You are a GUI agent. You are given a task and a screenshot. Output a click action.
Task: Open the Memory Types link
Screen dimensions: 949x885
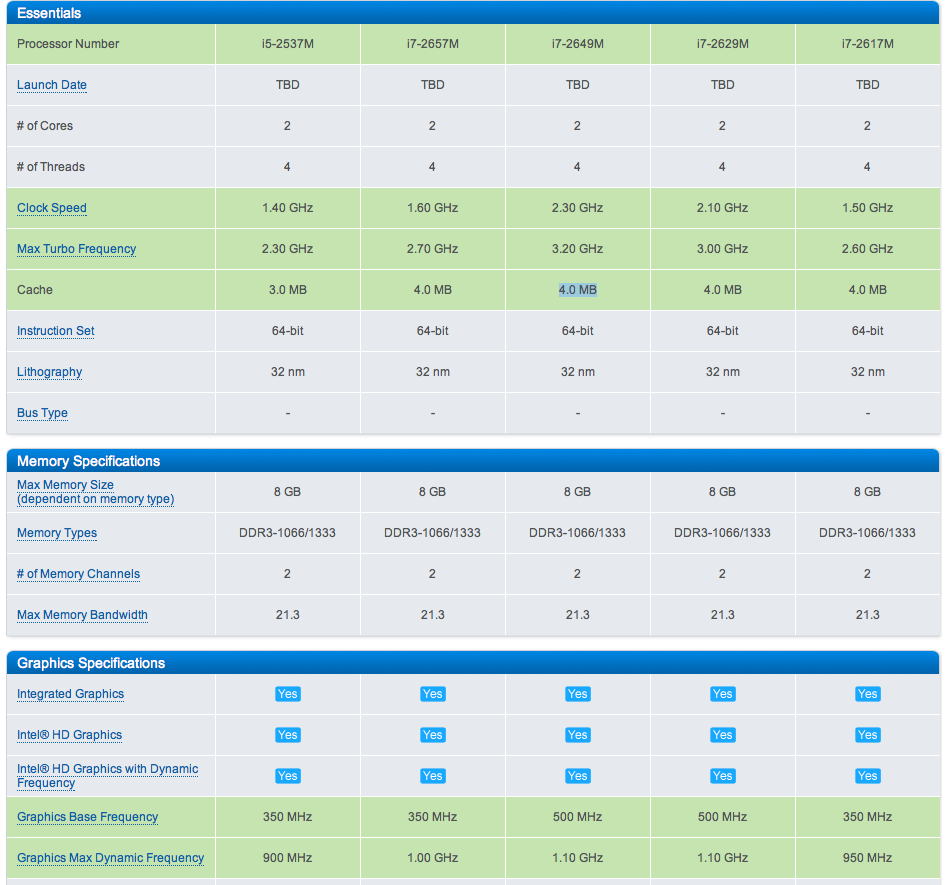pos(57,533)
